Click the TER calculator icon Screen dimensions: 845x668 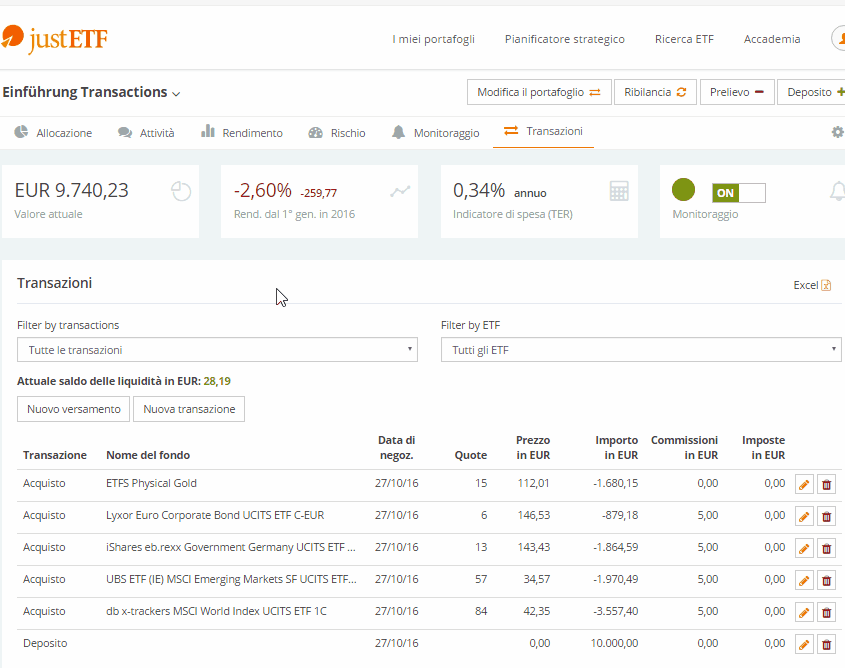pos(619,191)
